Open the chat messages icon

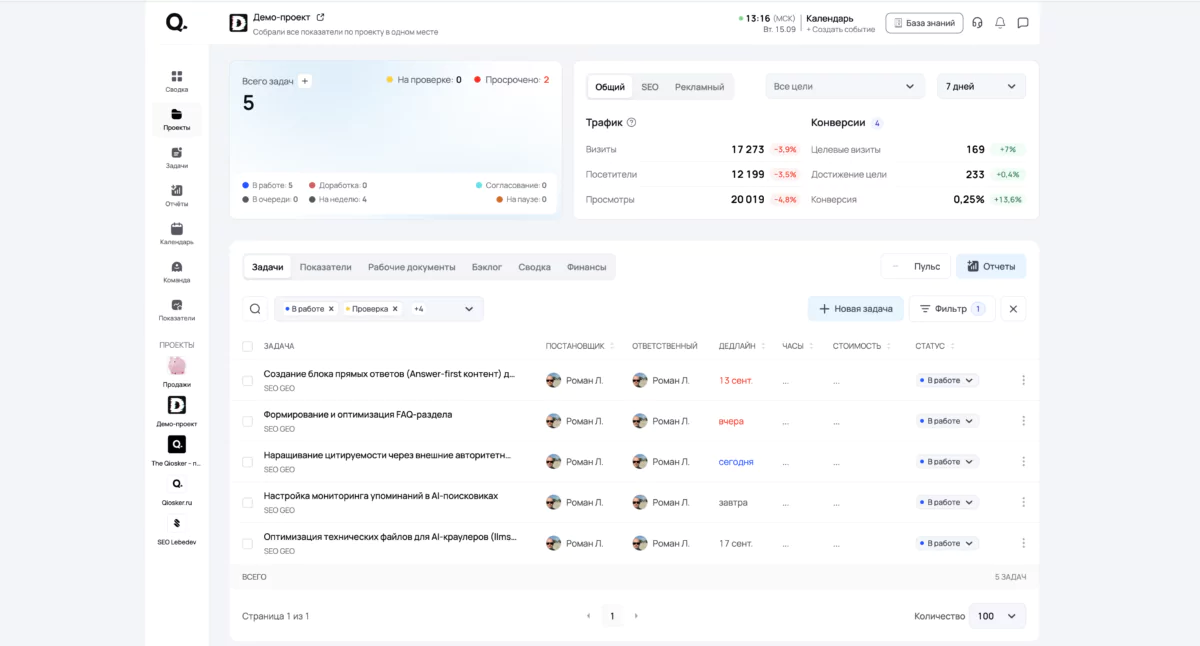click(1023, 23)
